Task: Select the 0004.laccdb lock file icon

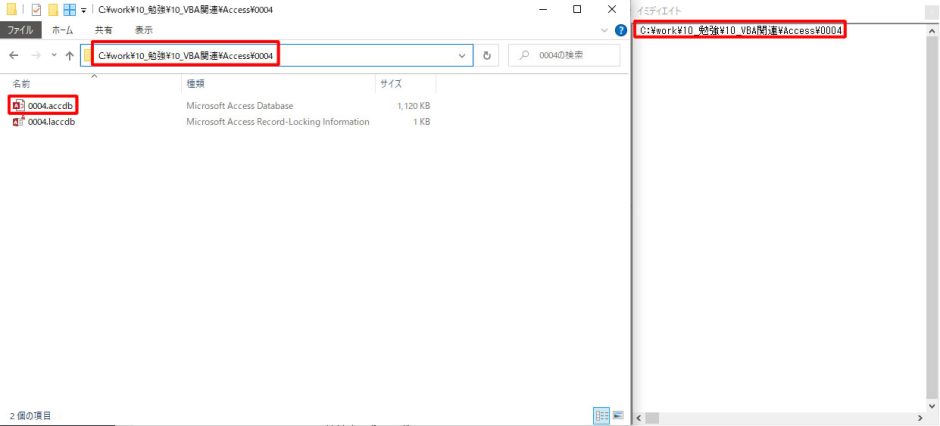Action: 18,122
